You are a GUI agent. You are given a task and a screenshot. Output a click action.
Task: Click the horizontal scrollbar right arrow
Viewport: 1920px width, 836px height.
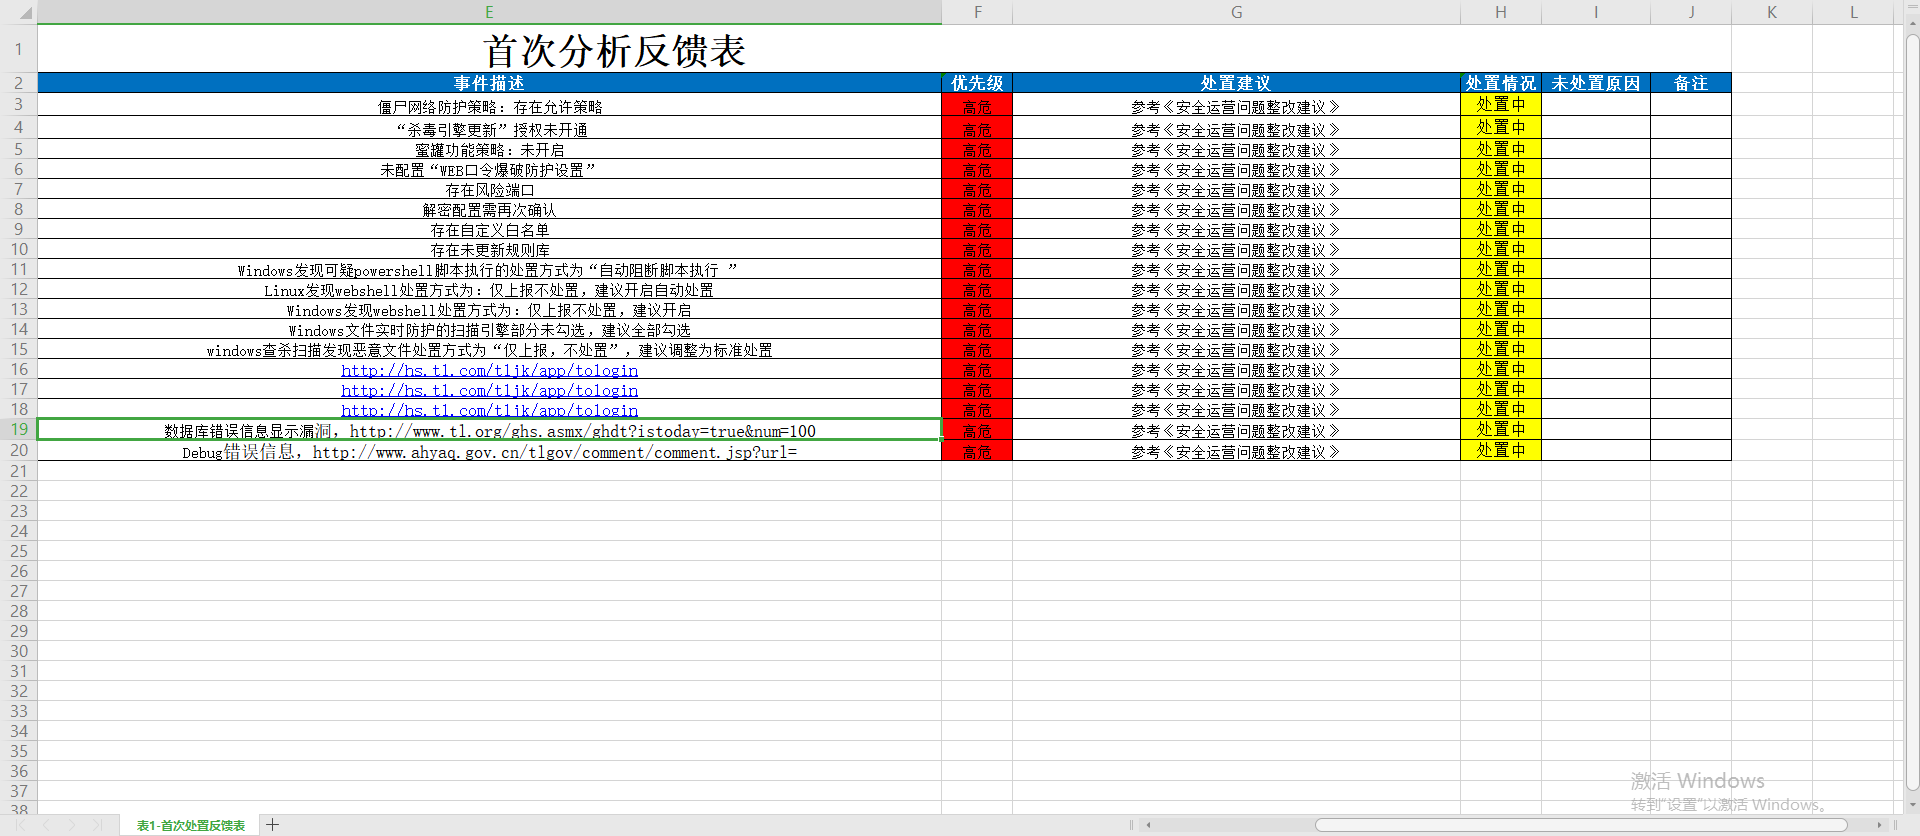(1879, 825)
